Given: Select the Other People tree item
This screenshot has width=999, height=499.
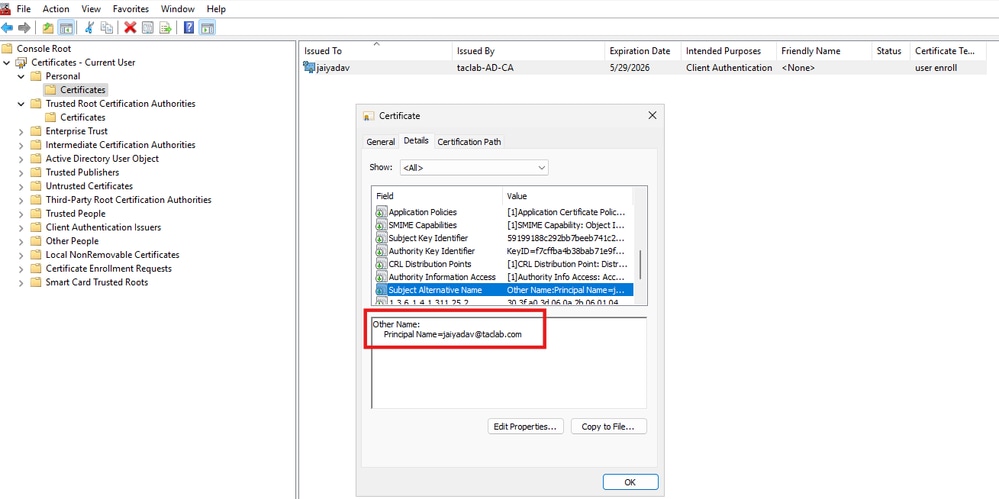Looking at the screenshot, I should (72, 241).
